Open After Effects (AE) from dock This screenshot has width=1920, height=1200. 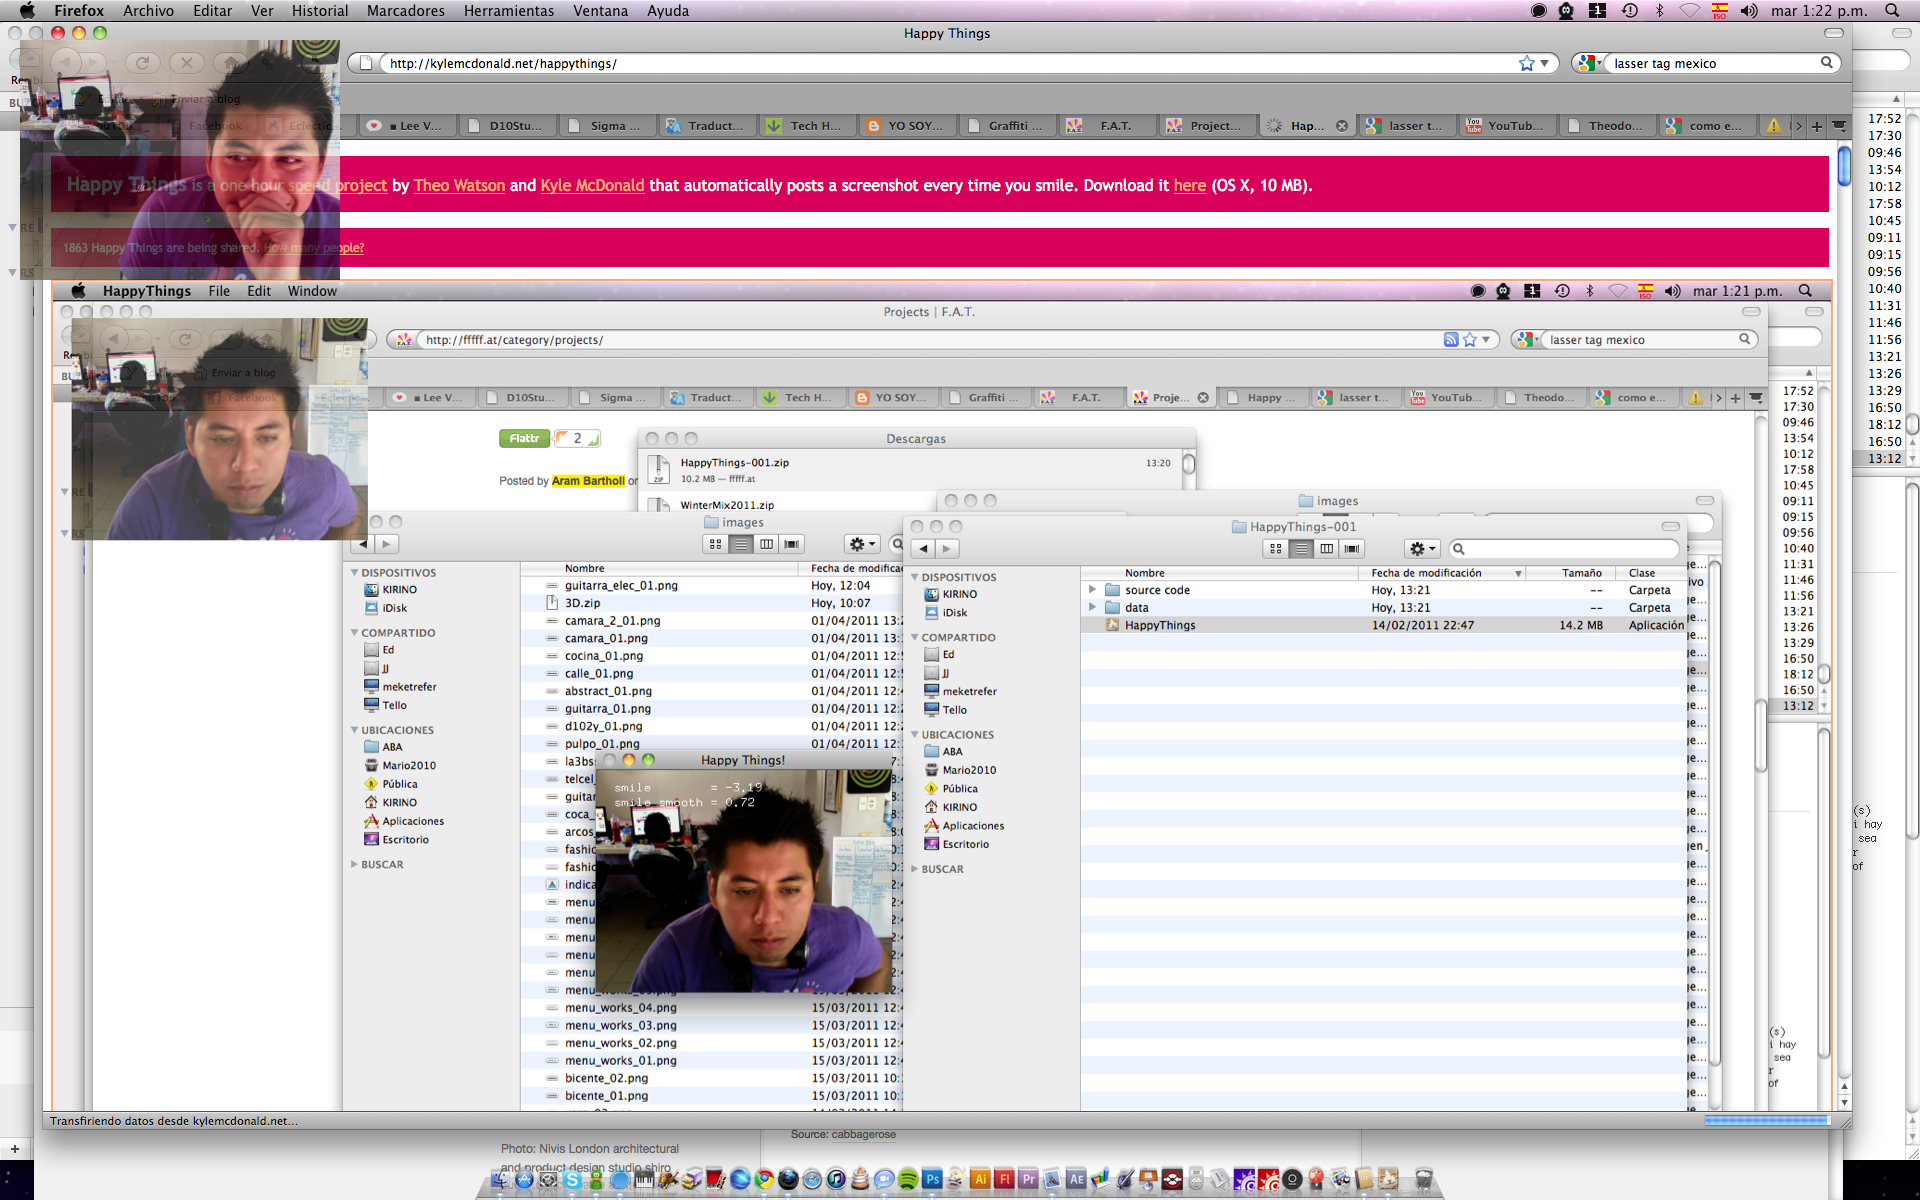pos(1076,1180)
